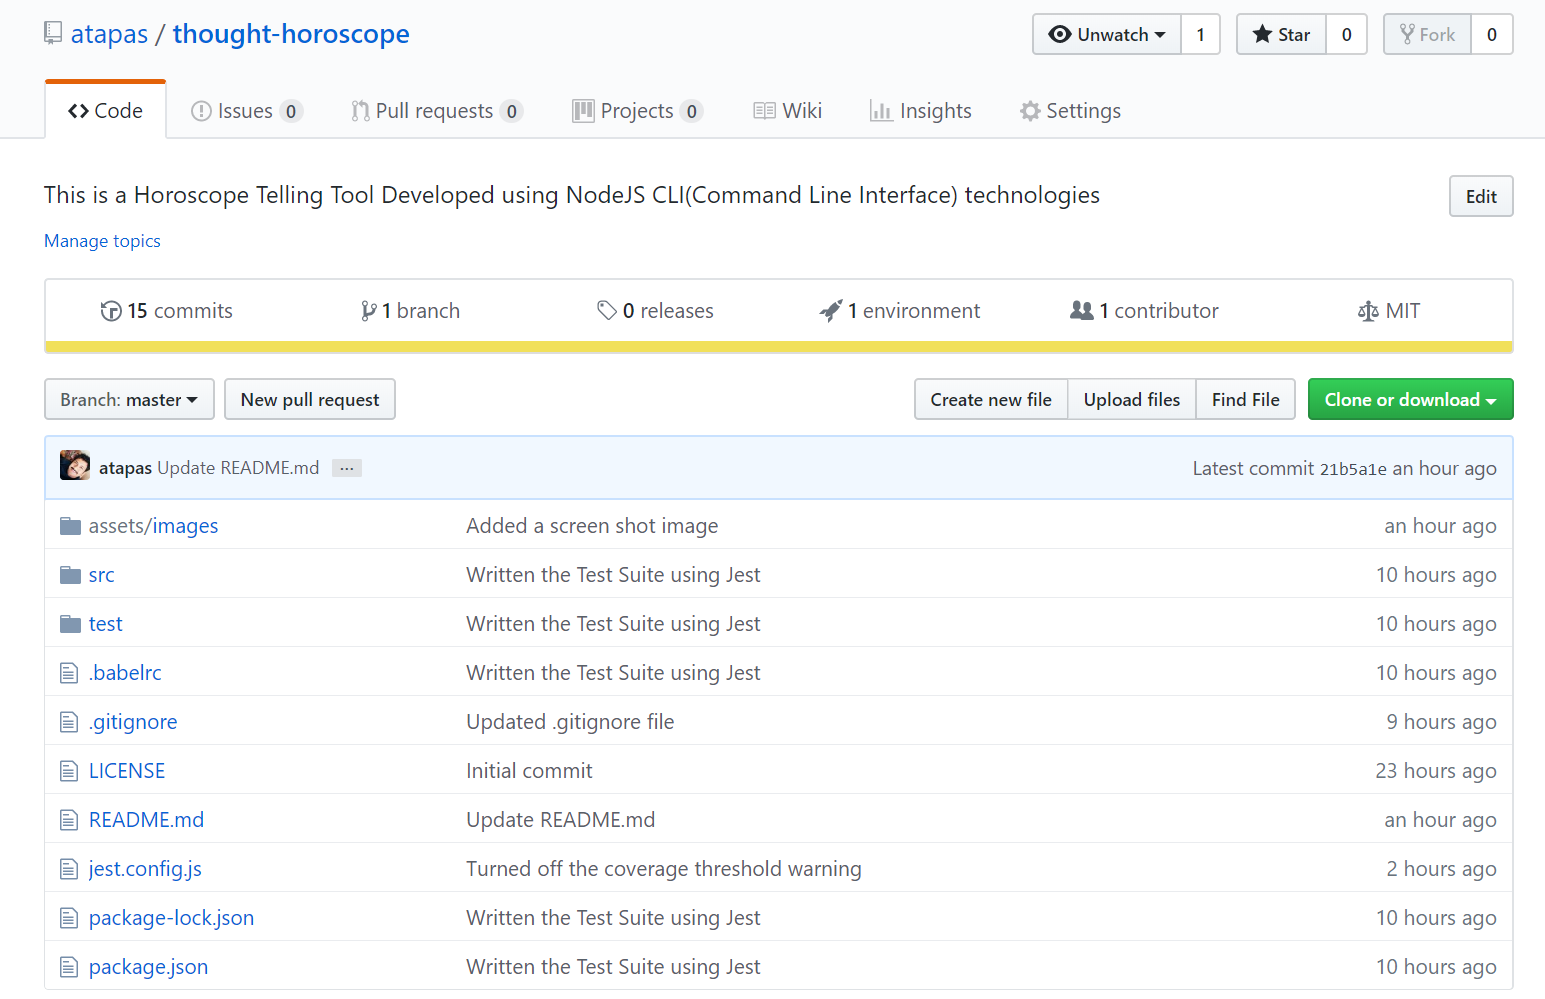Viewport: 1545px width, 999px height.
Task: Open the Clone or download dropdown
Action: coord(1410,399)
